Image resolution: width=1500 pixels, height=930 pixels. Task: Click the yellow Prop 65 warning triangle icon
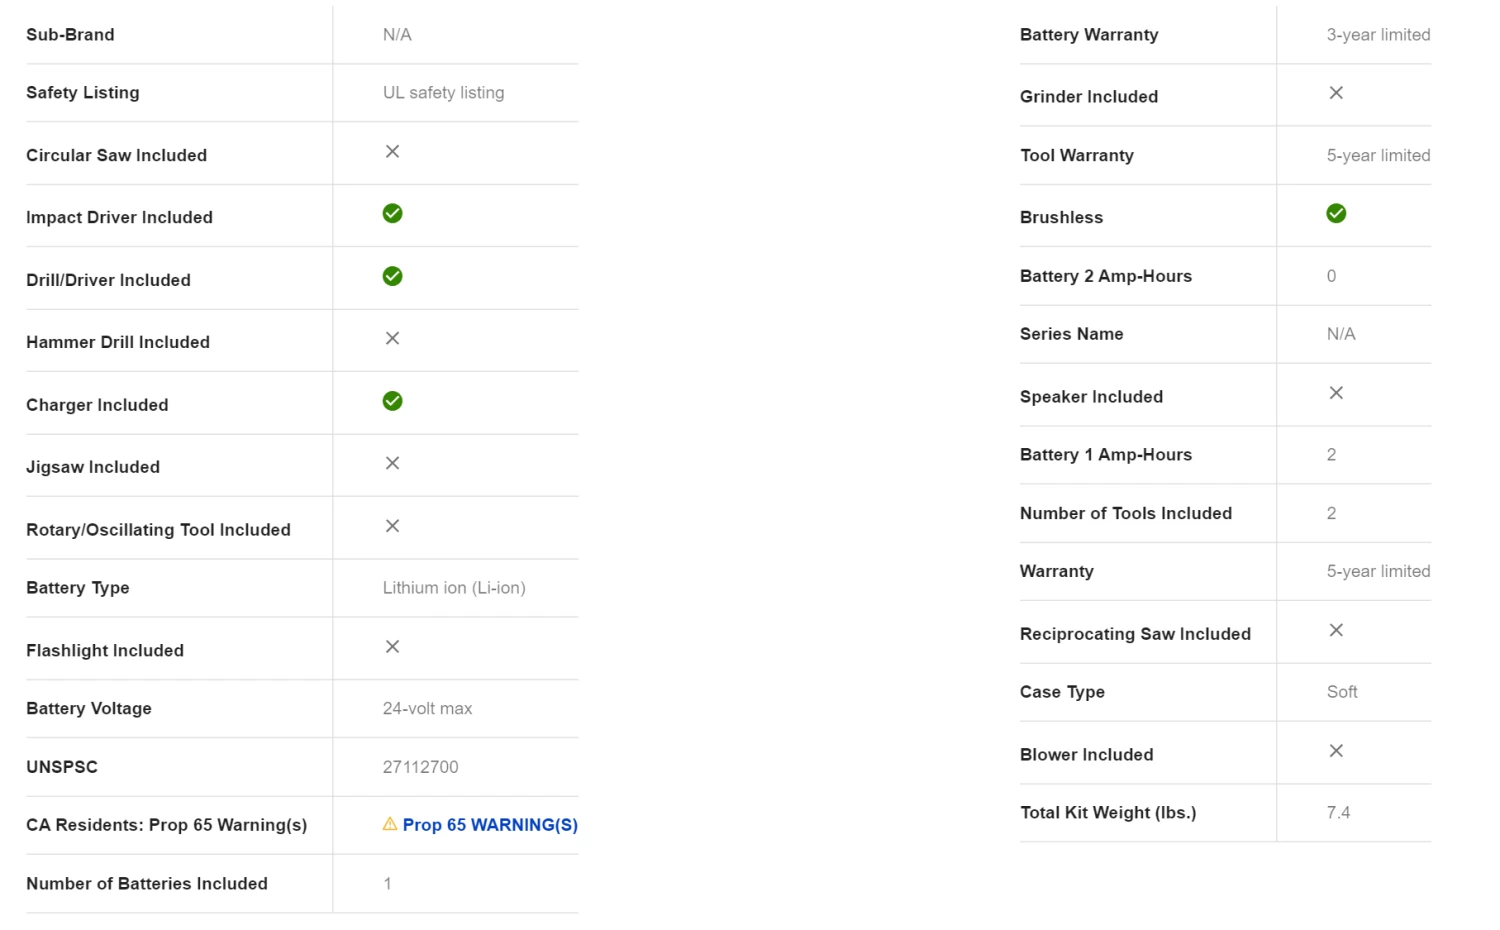pos(390,824)
